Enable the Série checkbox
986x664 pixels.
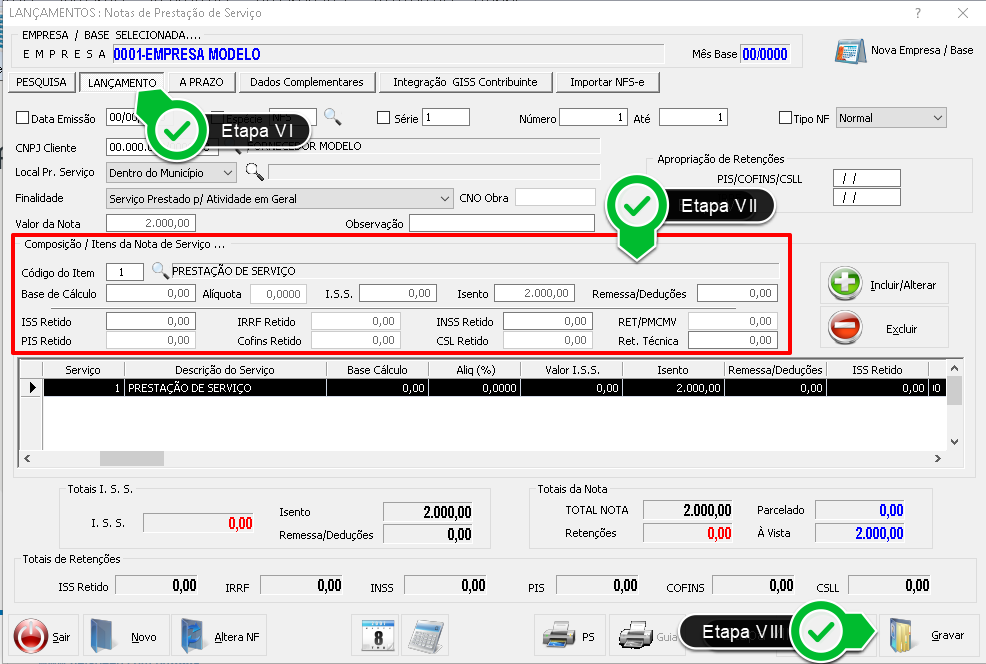click(x=383, y=118)
